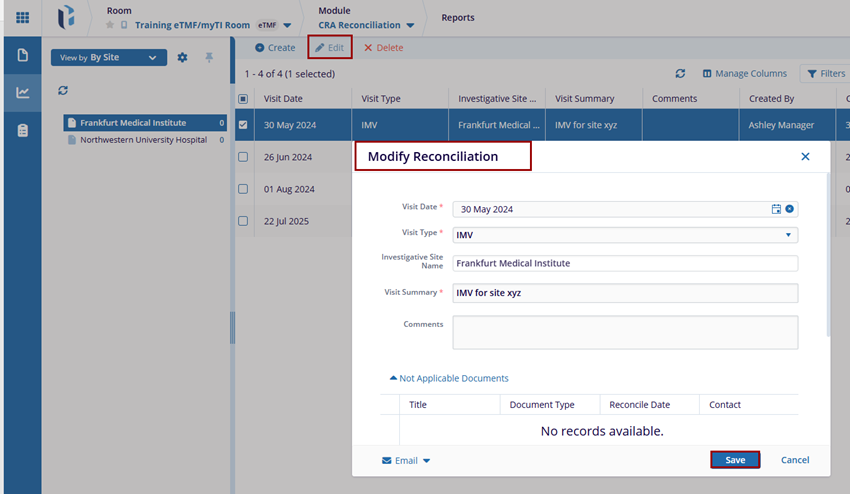The width and height of the screenshot is (850, 494).
Task: Cancel the Modify Reconciliation dialog
Action: pyautogui.click(x=795, y=460)
